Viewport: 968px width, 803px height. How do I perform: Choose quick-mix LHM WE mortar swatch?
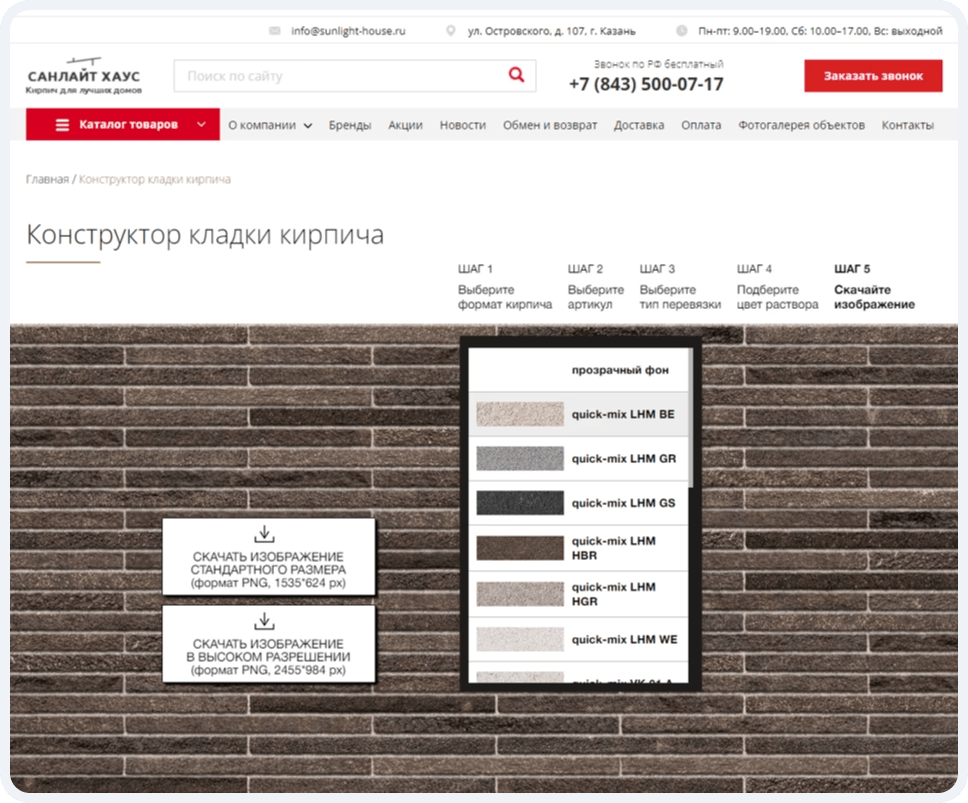[578, 639]
